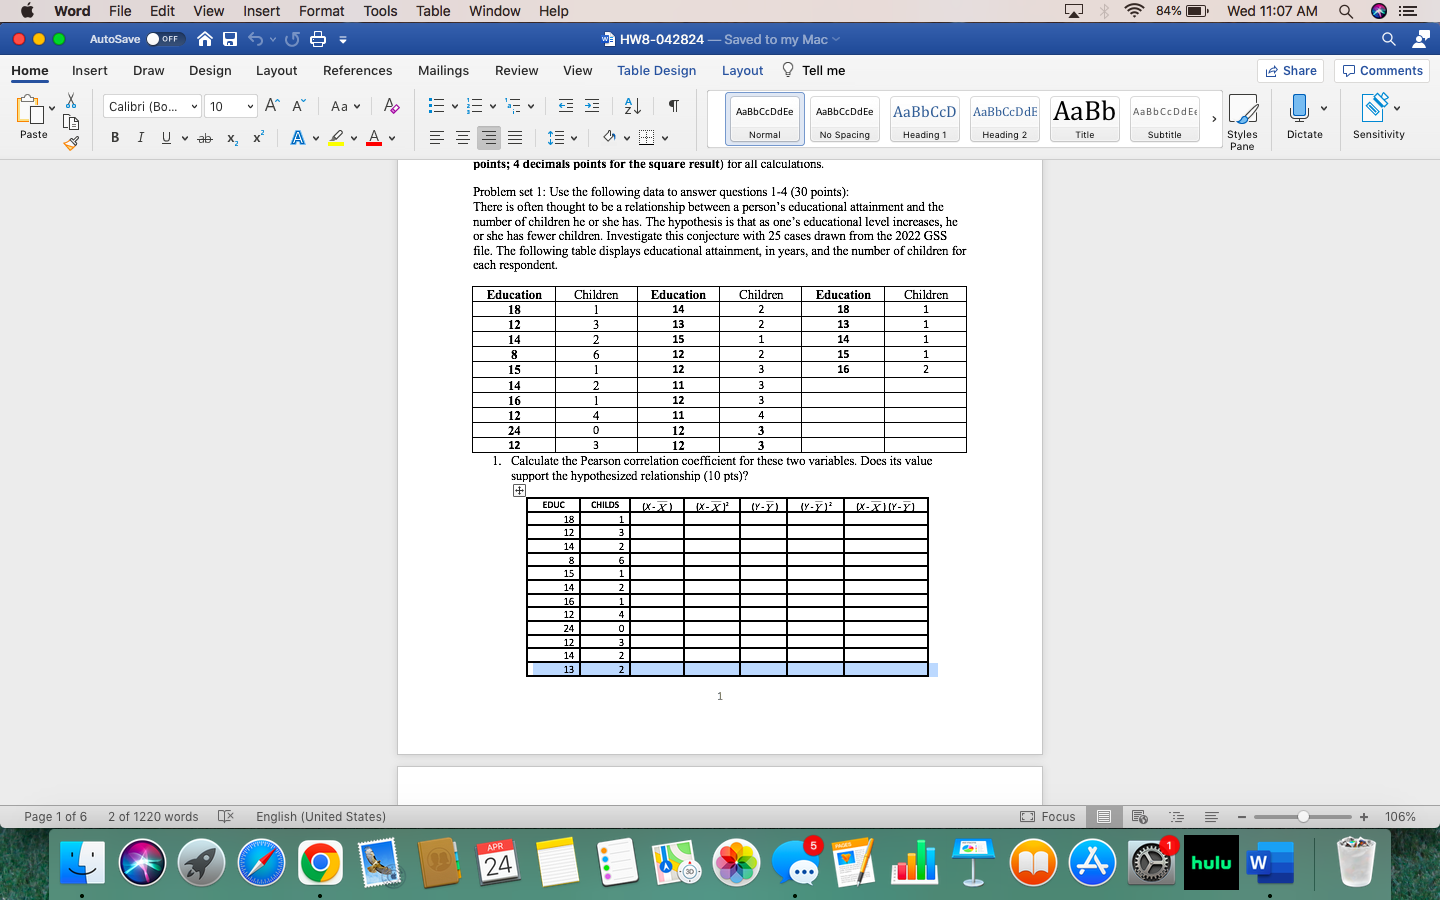Apply subscript to selected text
Screen dimensions: 1440x900
(231, 137)
